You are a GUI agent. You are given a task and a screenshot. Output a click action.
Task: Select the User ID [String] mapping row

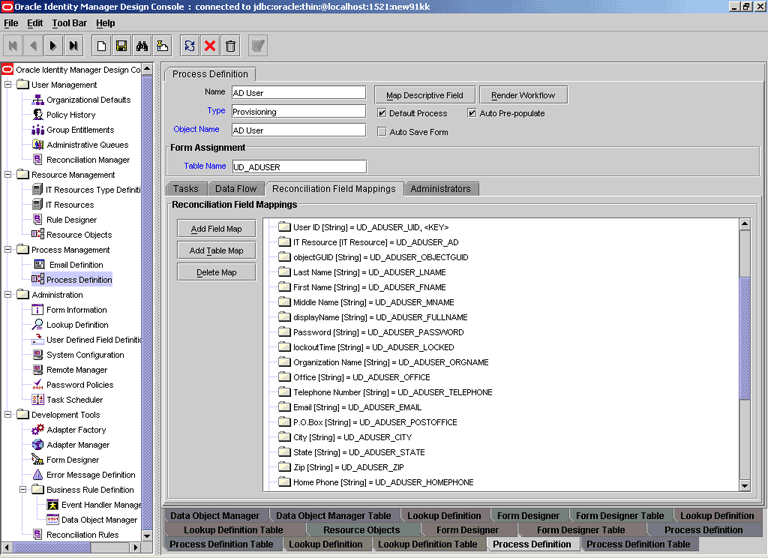coord(363,227)
